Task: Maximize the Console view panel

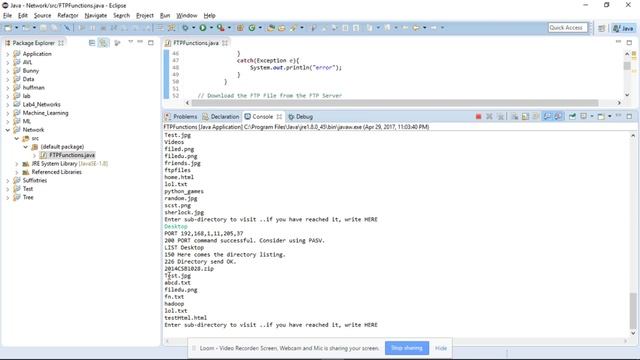Action: click(x=629, y=117)
